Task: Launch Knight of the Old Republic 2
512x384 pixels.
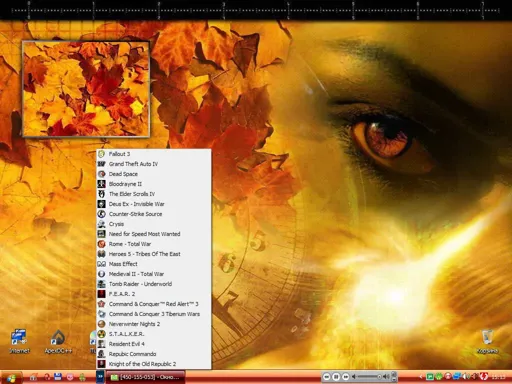Action: (x=154, y=364)
